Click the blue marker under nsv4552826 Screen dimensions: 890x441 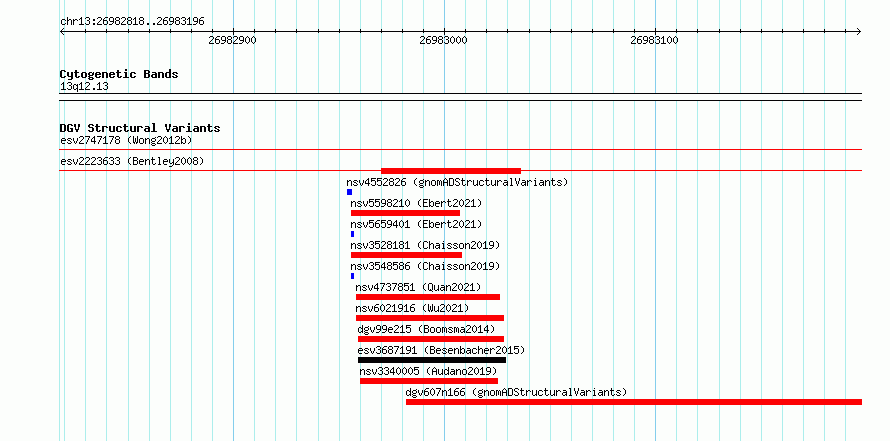pos(350,192)
